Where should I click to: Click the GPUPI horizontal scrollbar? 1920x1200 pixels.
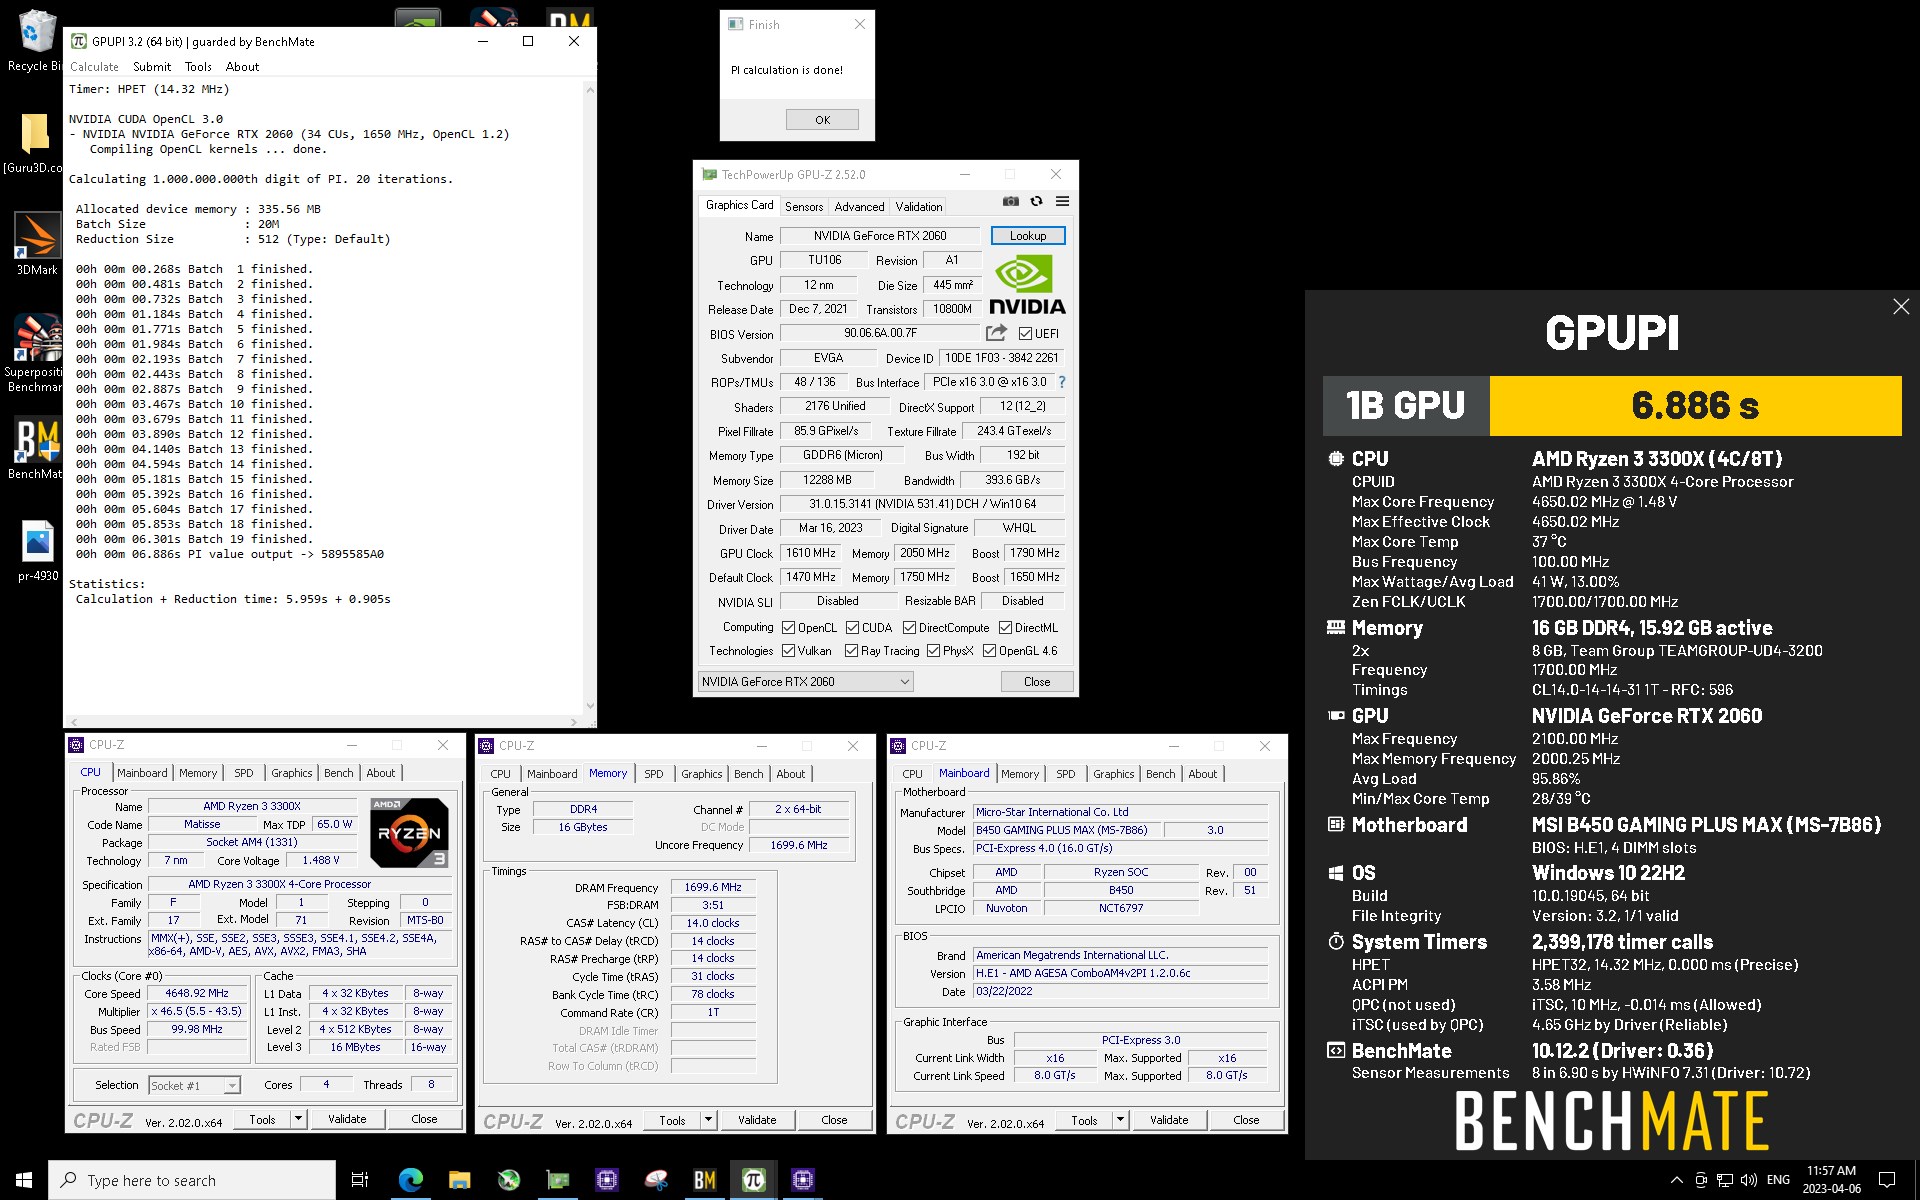tap(323, 721)
